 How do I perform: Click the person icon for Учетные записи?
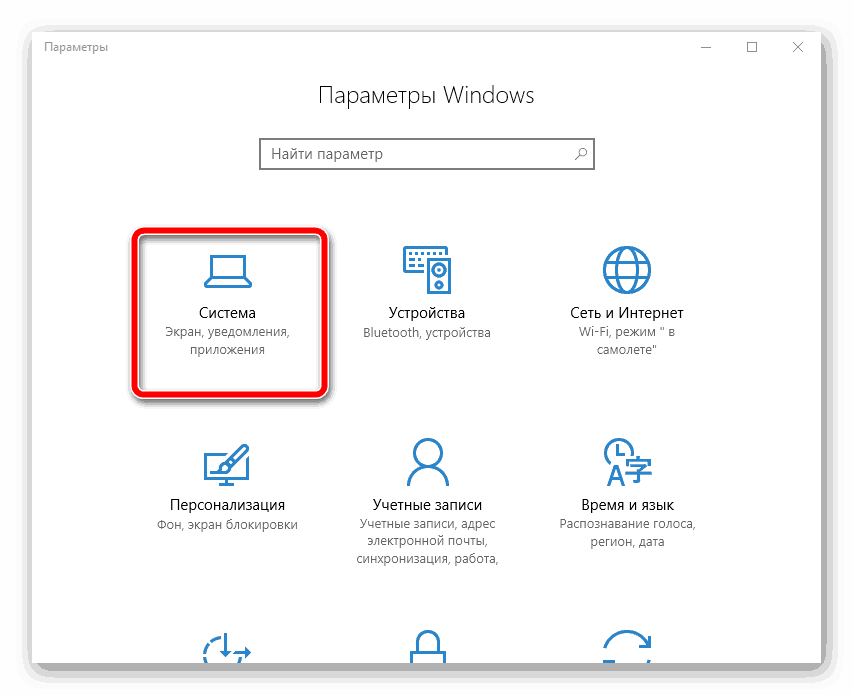coord(427,460)
